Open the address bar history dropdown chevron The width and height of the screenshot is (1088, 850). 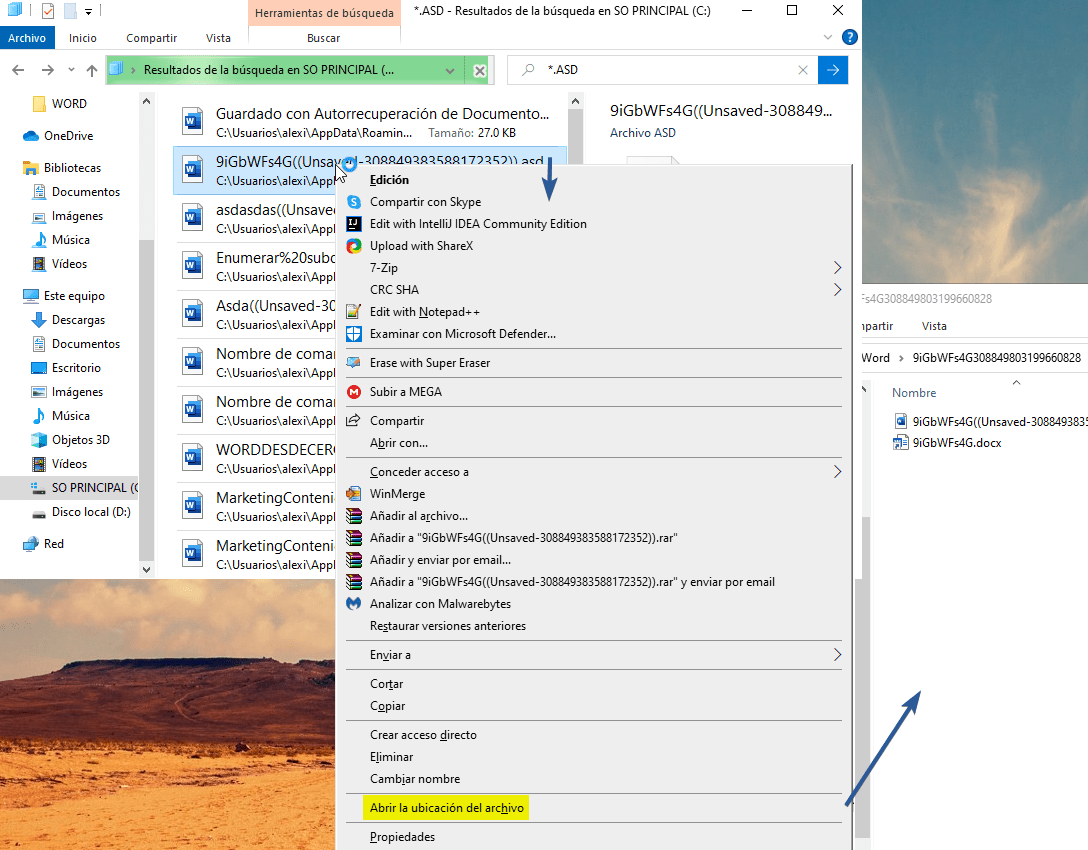450,71
